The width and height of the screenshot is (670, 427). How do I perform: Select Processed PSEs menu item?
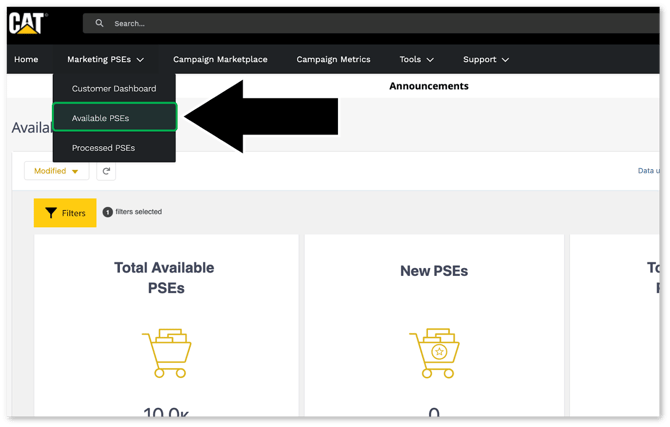coord(103,148)
